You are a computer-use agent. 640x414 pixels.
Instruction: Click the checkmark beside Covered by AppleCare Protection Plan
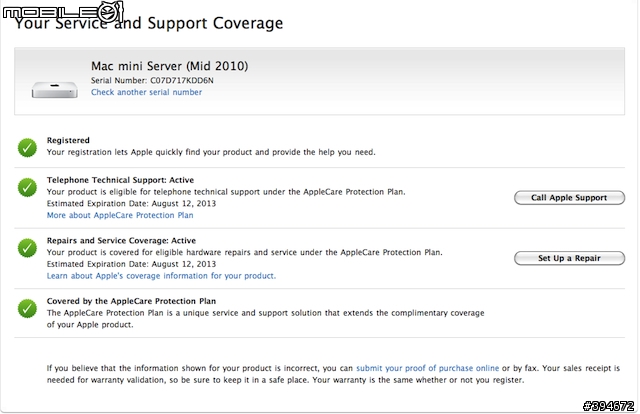coord(27,309)
